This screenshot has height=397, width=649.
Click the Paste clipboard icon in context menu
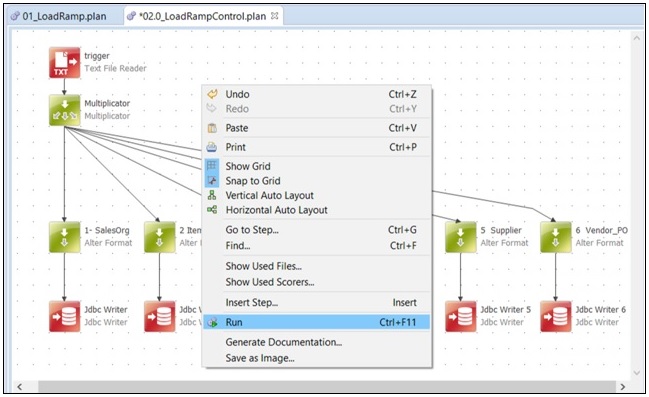[x=212, y=128]
